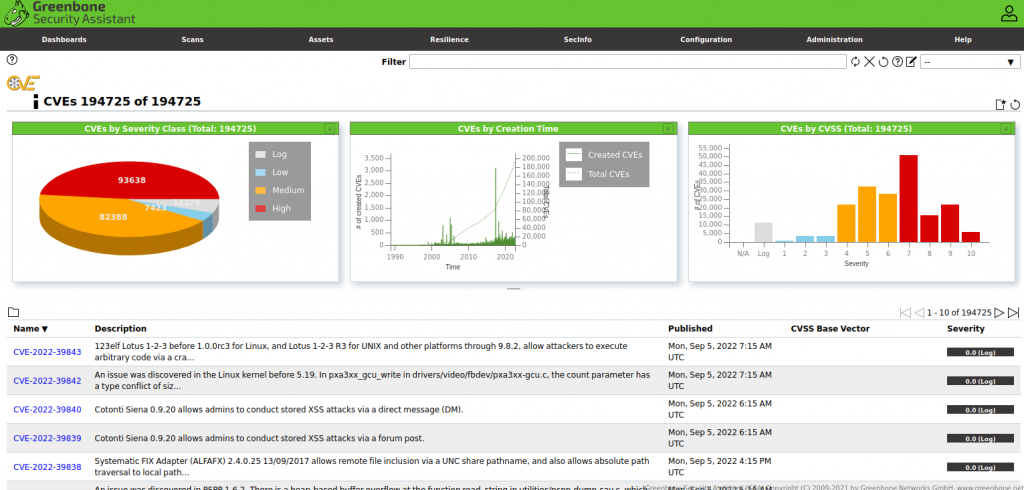The width and height of the screenshot is (1024, 490).
Task: Click the Low legend color swatch
Action: 261,172
